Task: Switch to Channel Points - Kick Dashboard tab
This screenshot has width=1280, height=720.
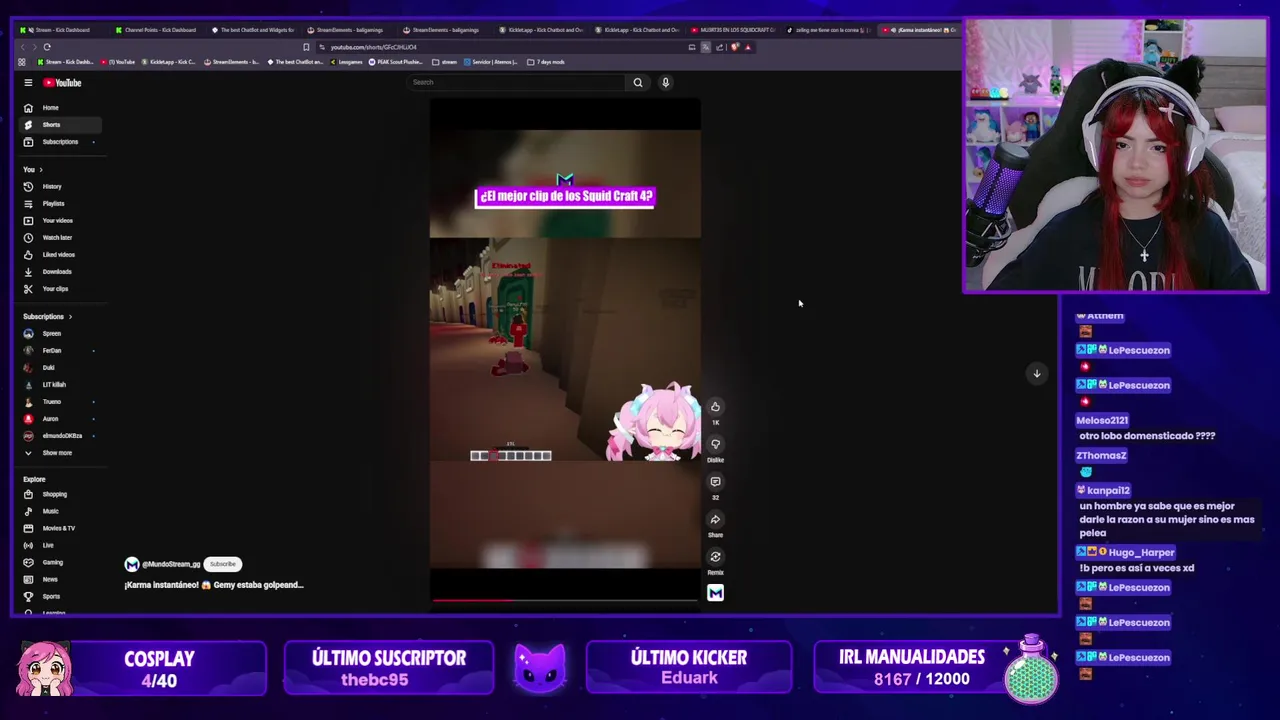Action: point(157,30)
